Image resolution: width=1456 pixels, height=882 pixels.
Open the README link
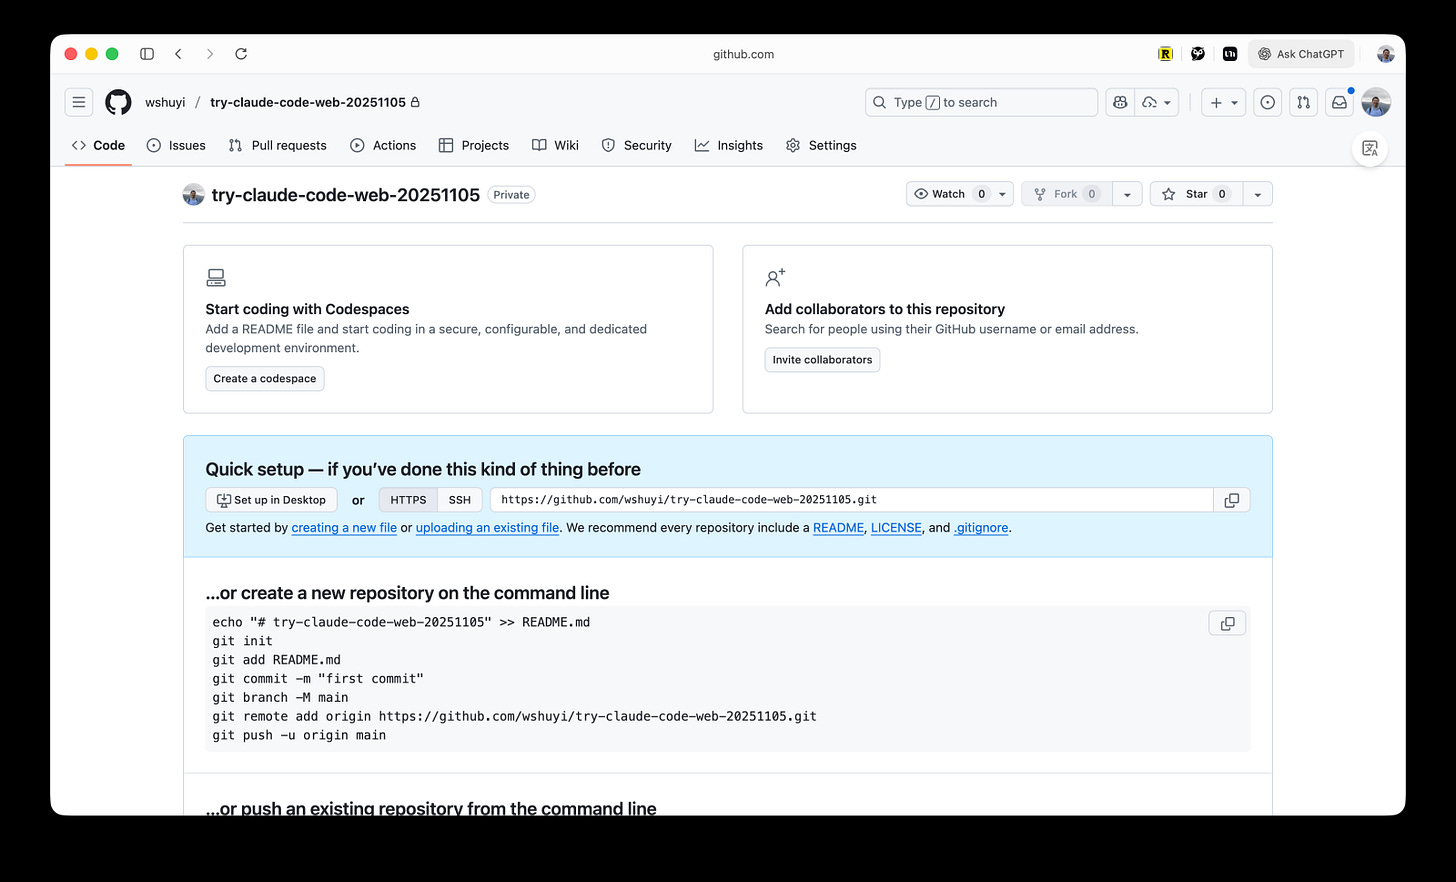pos(838,527)
